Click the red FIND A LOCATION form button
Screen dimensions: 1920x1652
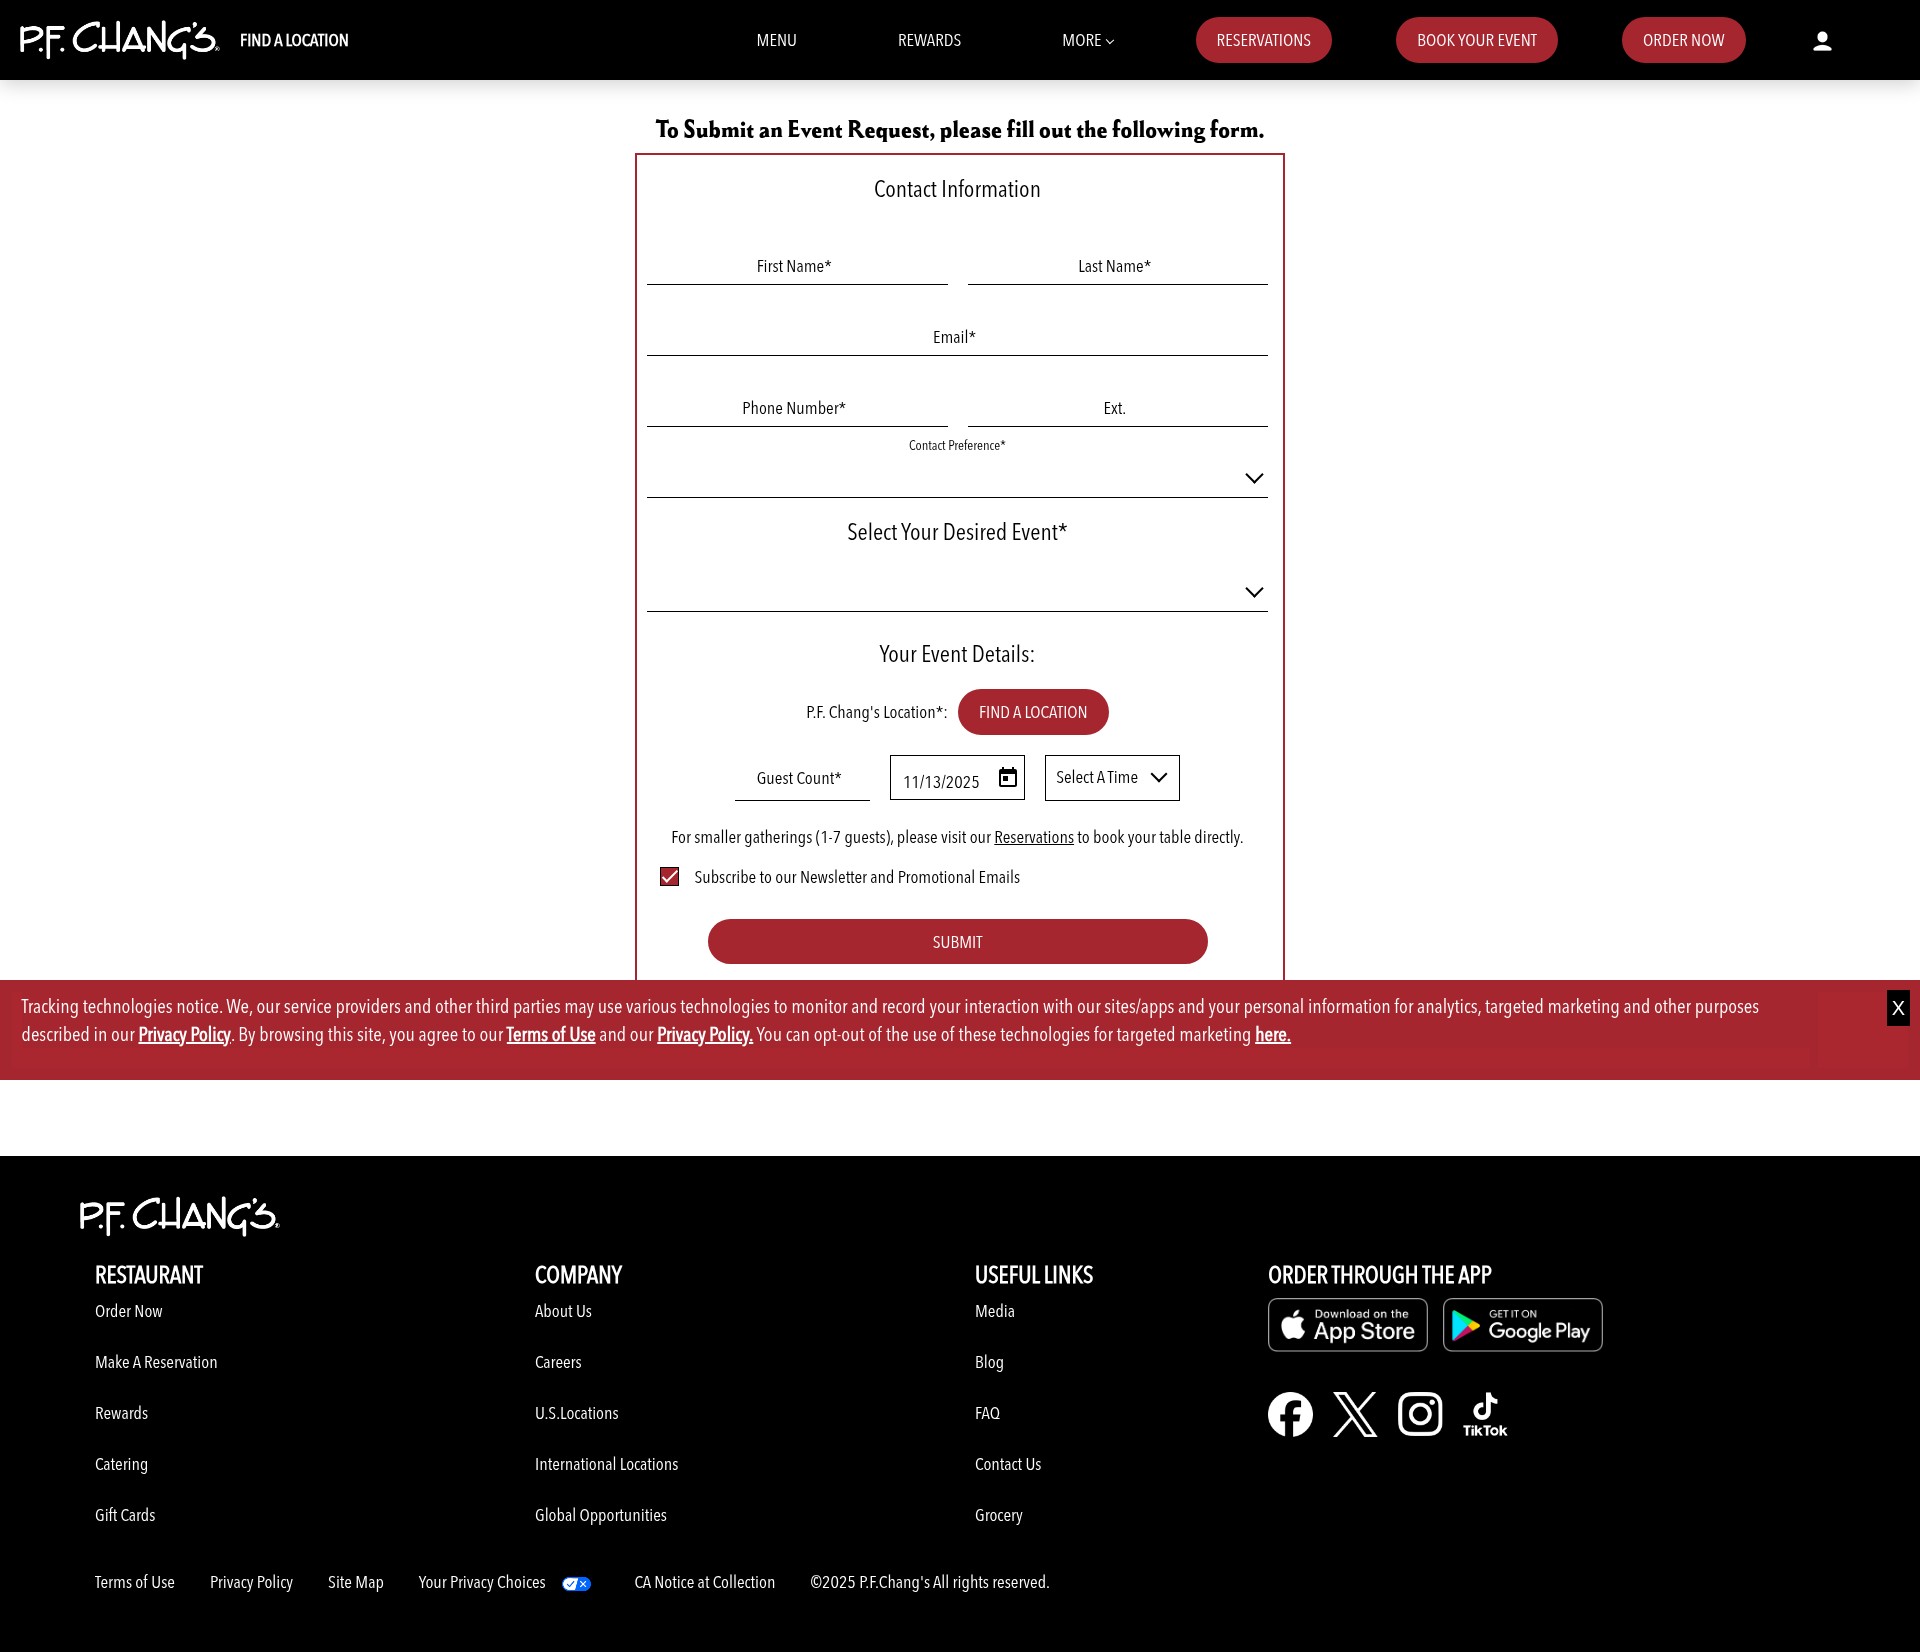coord(1033,712)
